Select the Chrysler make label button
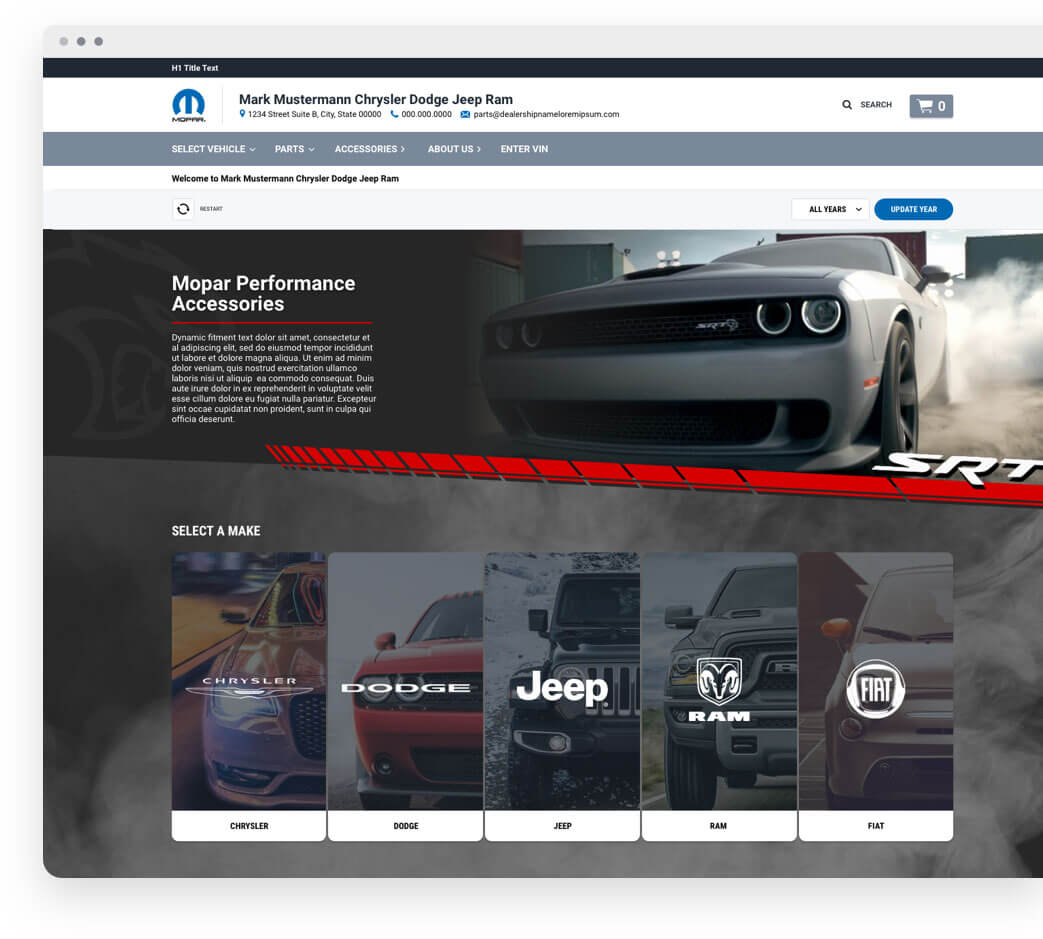 [x=249, y=825]
